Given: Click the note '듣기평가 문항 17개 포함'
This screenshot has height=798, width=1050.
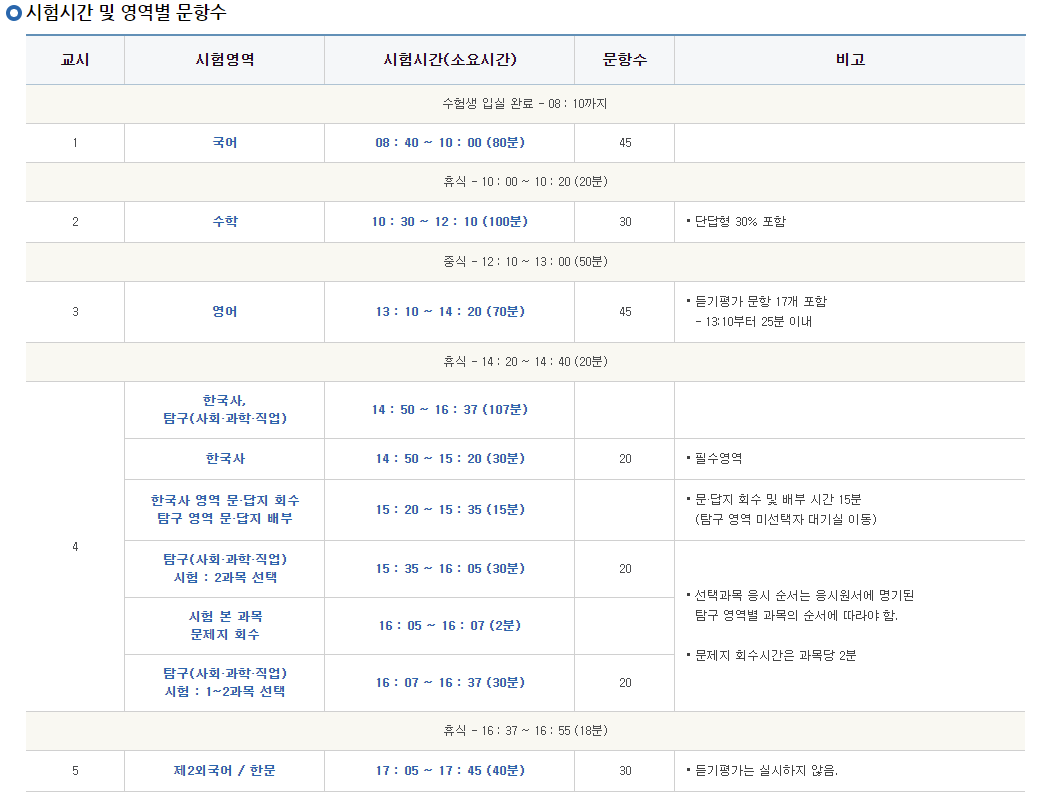Looking at the screenshot, I should point(760,302).
